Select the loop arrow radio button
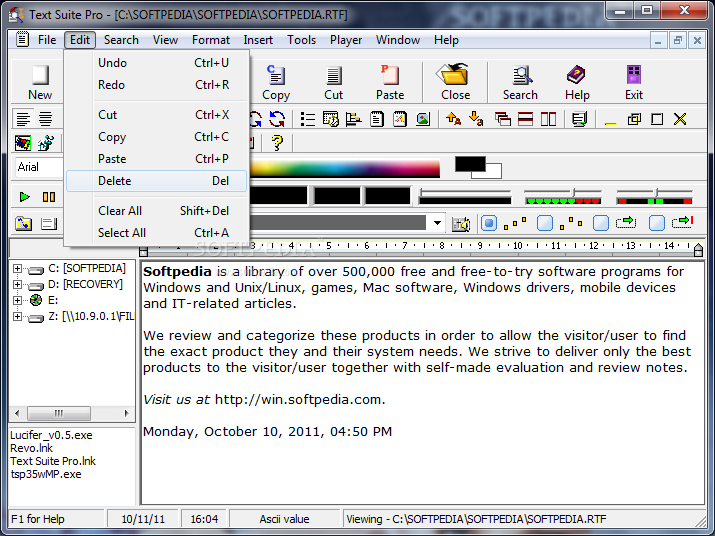The width and height of the screenshot is (715, 536). [601, 223]
